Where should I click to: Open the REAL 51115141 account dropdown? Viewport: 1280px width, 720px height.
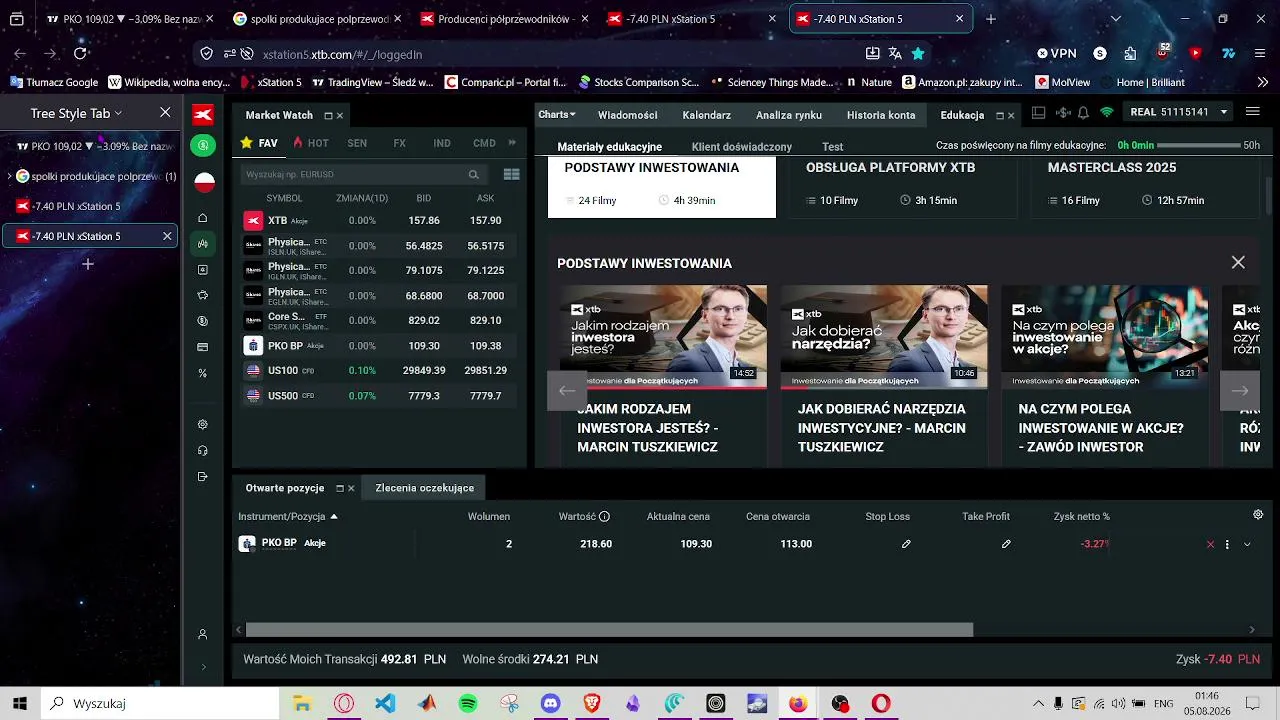point(1180,112)
